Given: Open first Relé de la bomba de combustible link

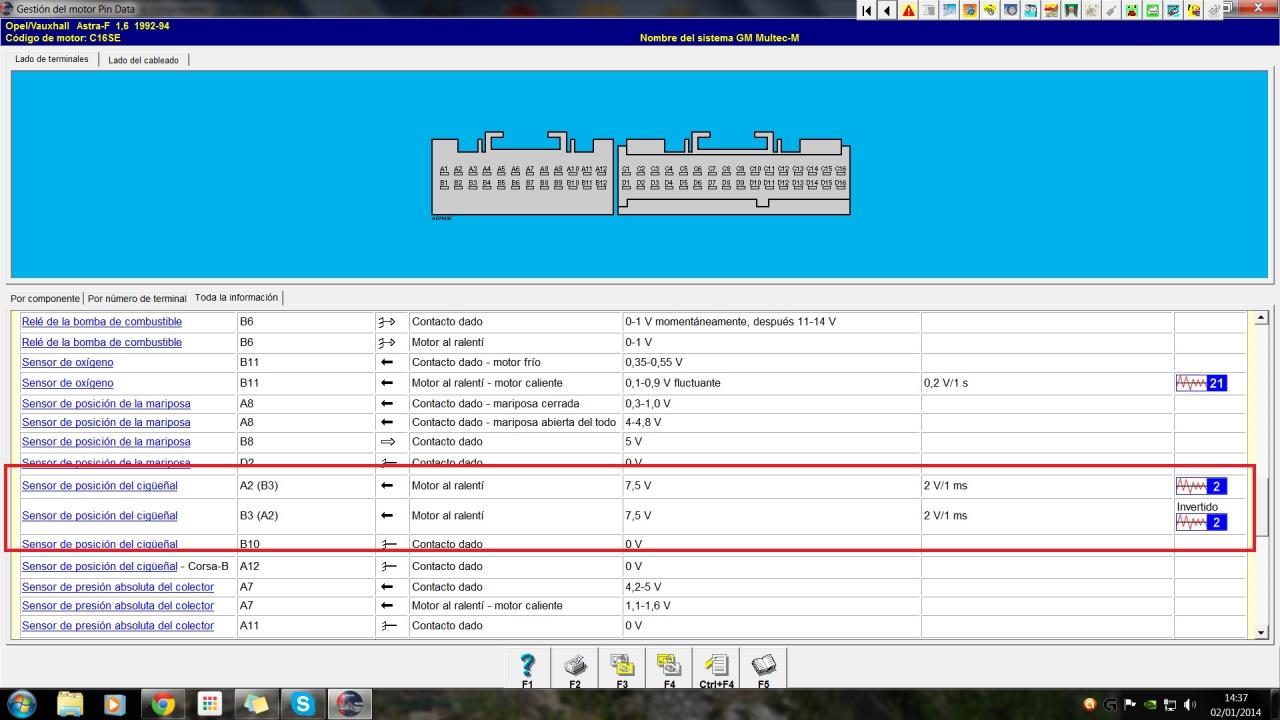Looking at the screenshot, I should (101, 322).
